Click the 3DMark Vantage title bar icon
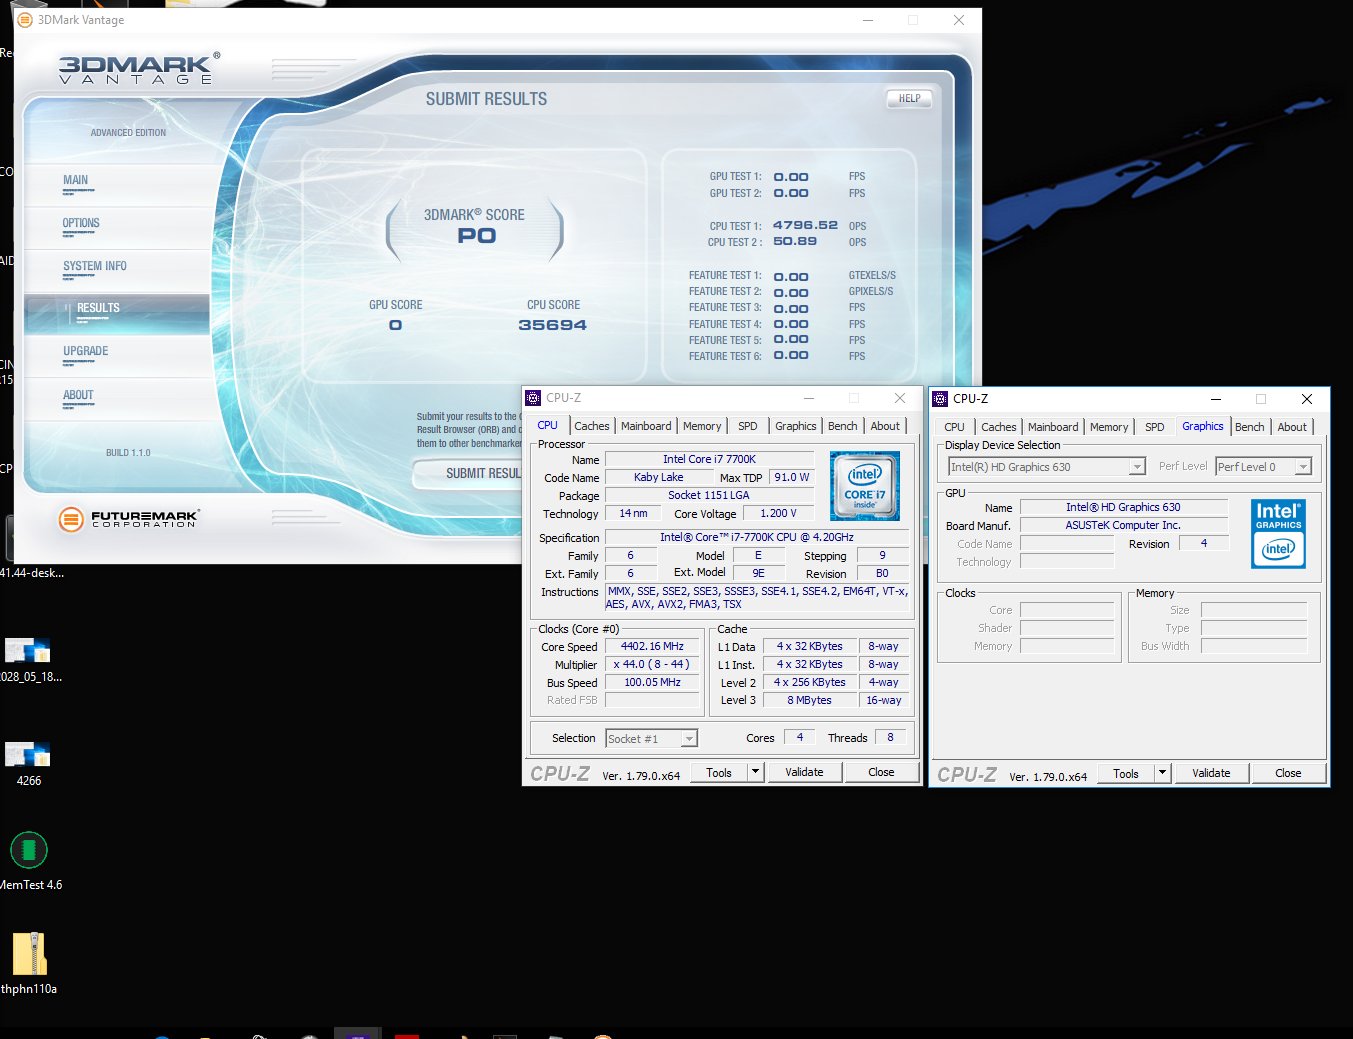This screenshot has width=1353, height=1039. (x=25, y=20)
